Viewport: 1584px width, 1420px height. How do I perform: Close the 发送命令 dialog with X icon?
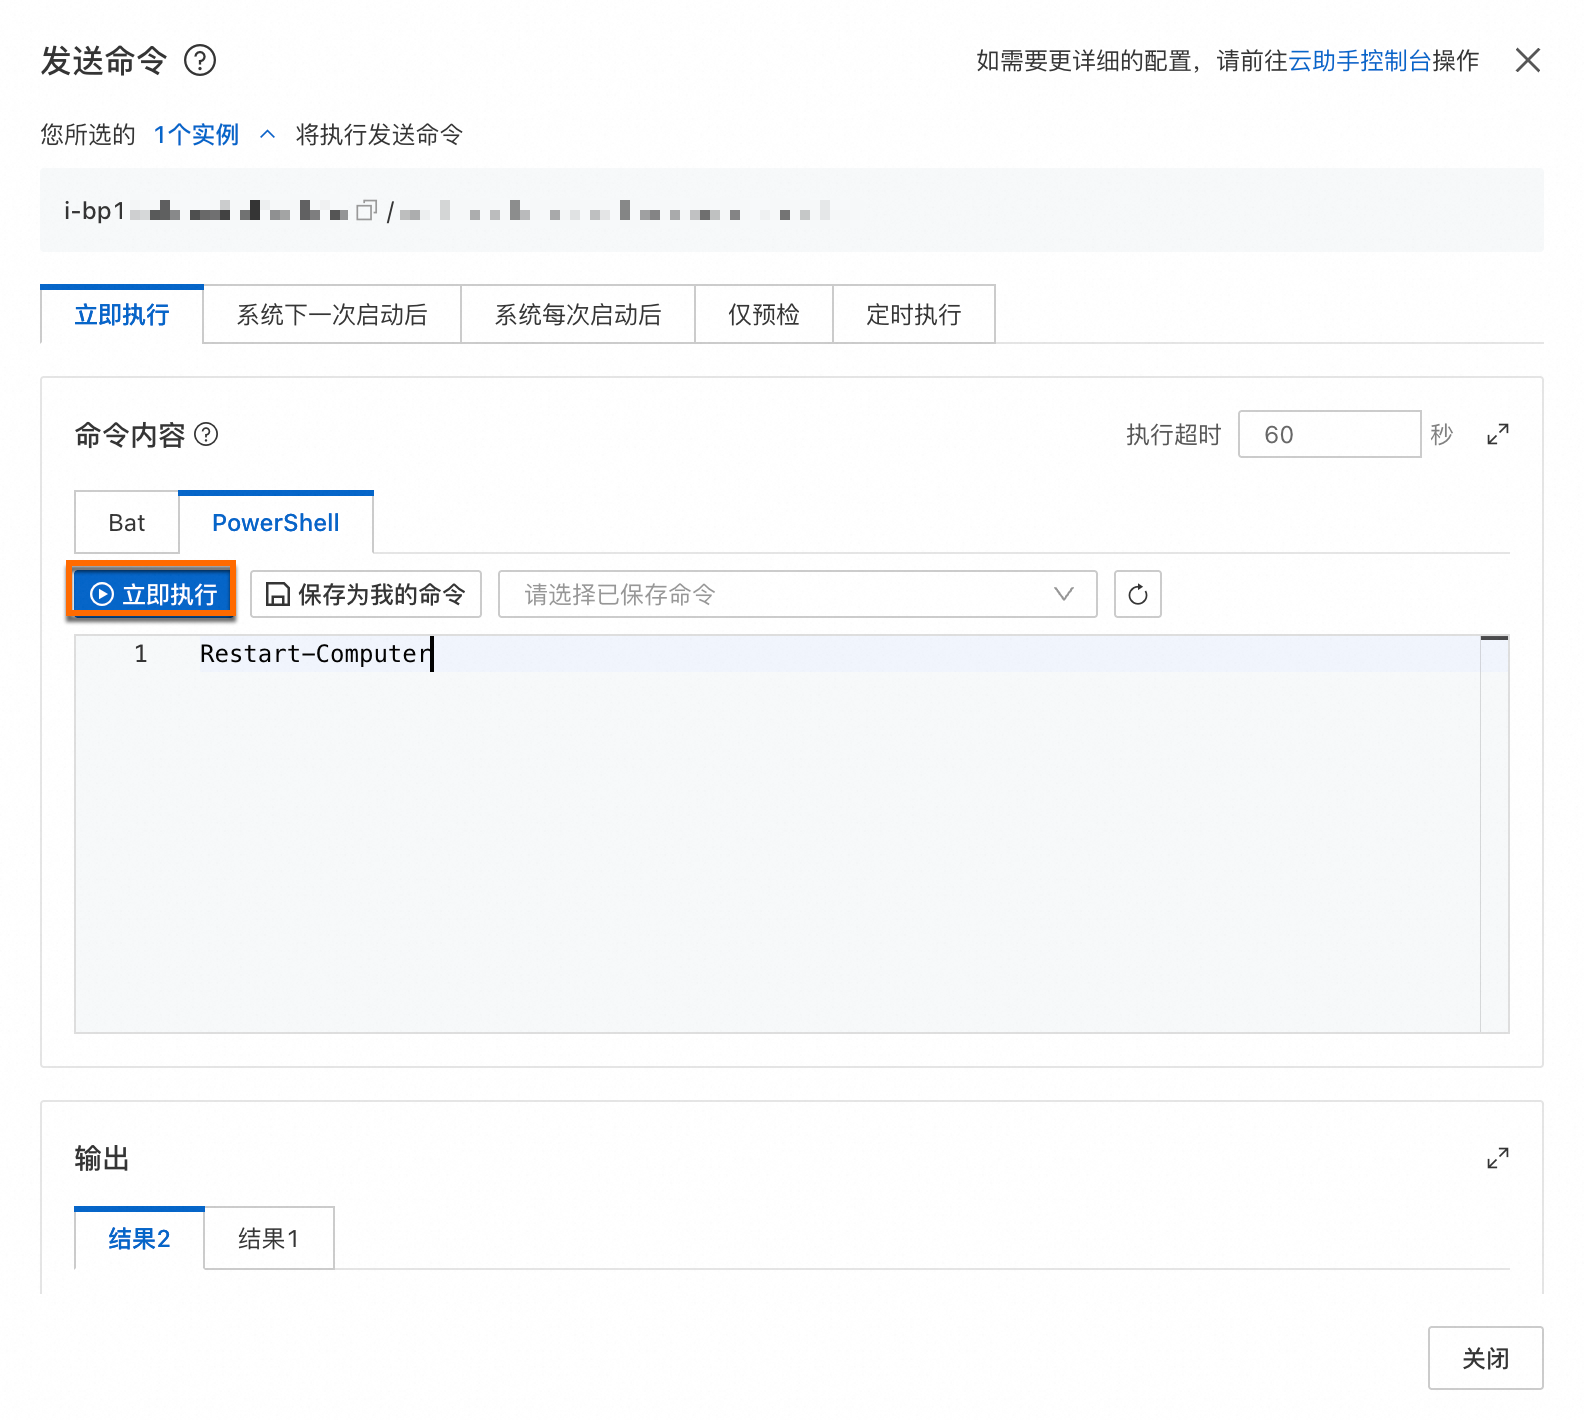[1527, 60]
